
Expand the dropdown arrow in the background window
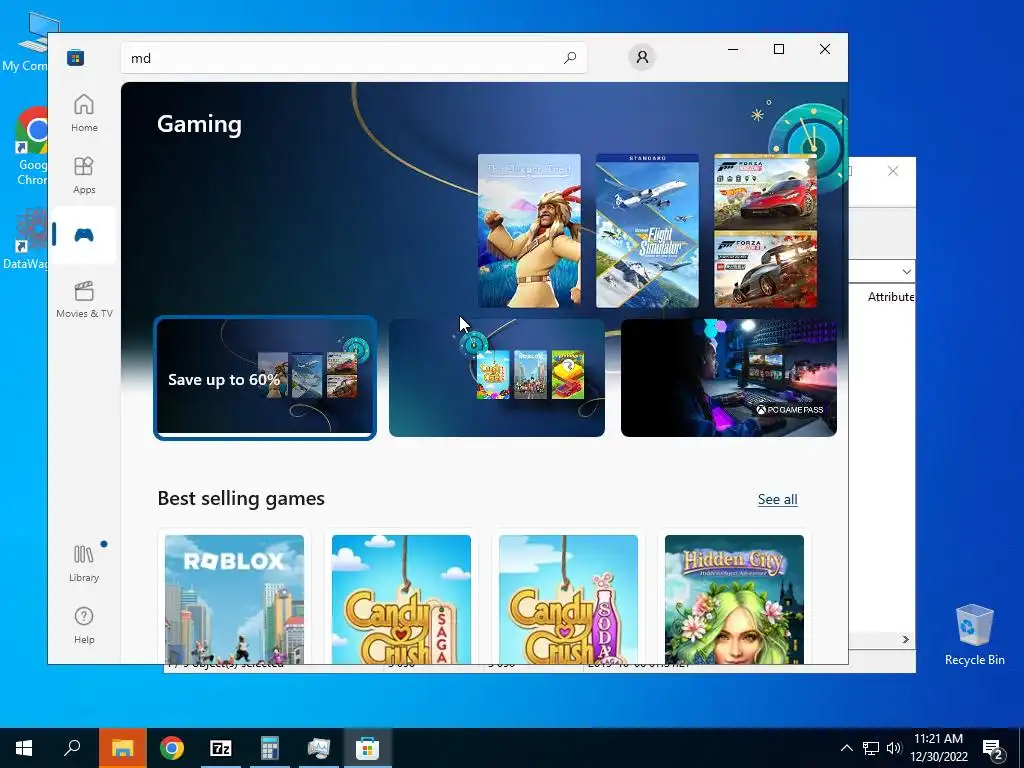(x=906, y=271)
